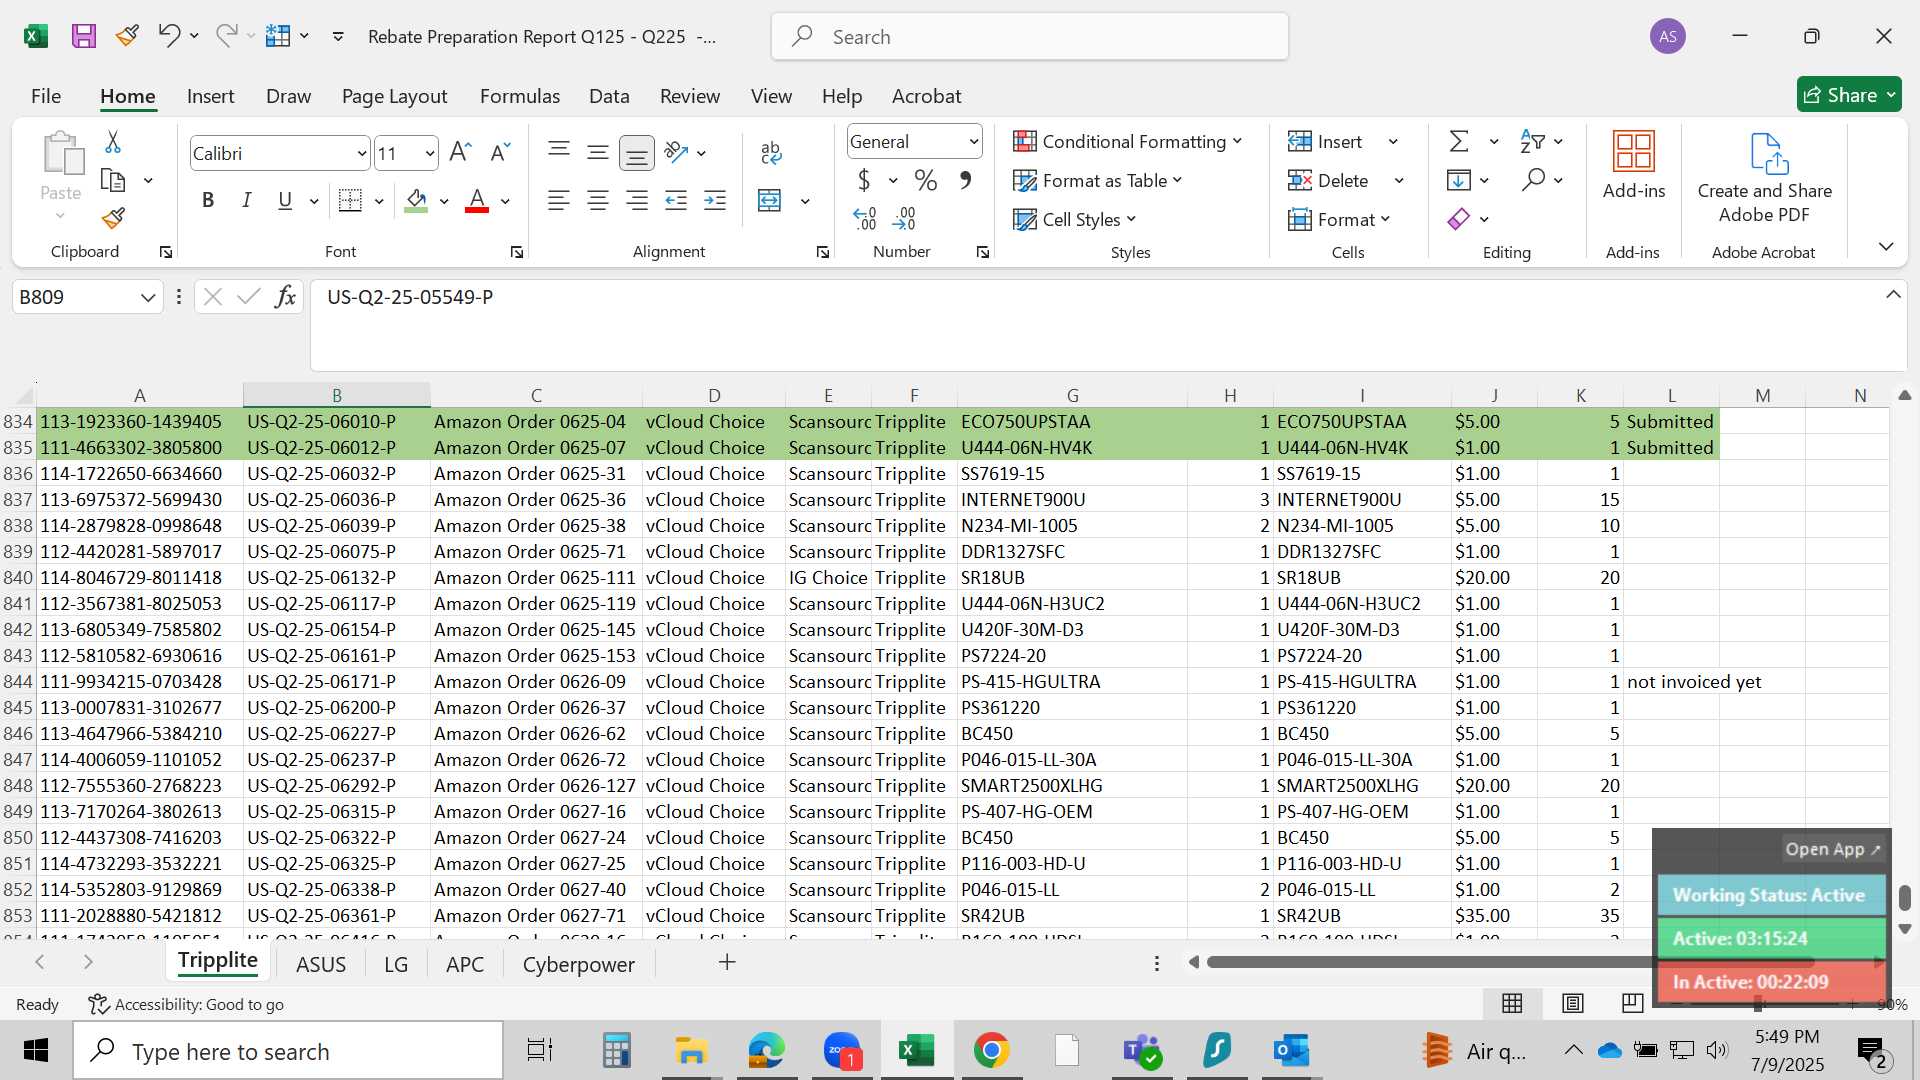Toggle Underline formatting

tap(285, 200)
